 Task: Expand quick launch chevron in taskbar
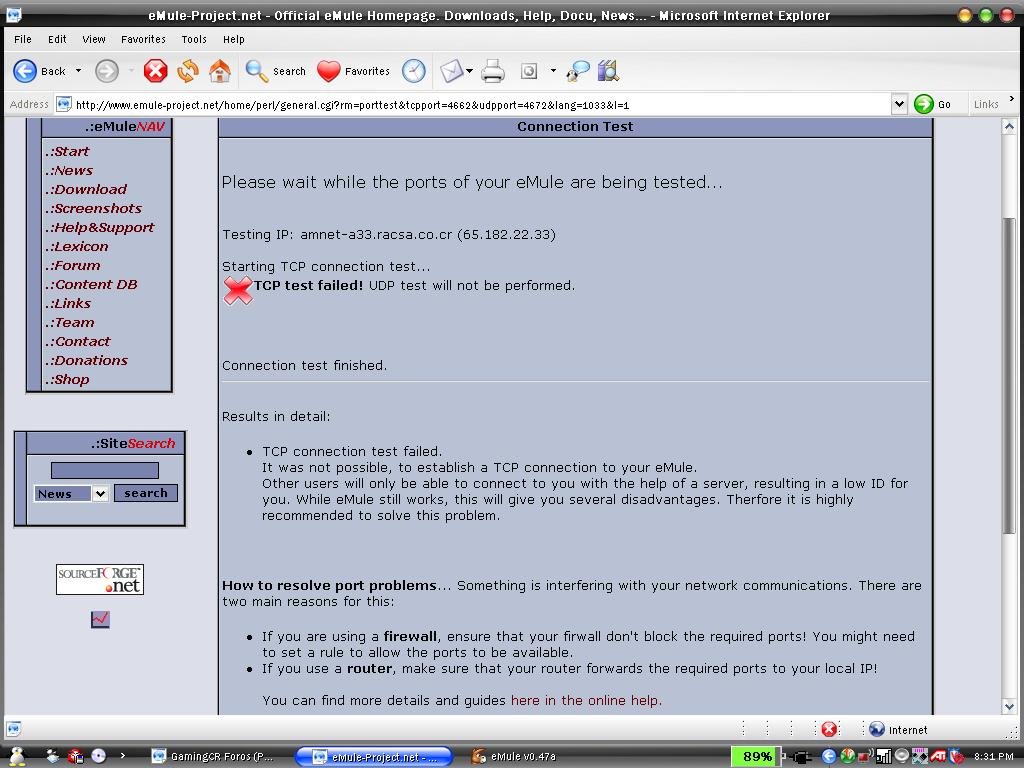(x=122, y=756)
